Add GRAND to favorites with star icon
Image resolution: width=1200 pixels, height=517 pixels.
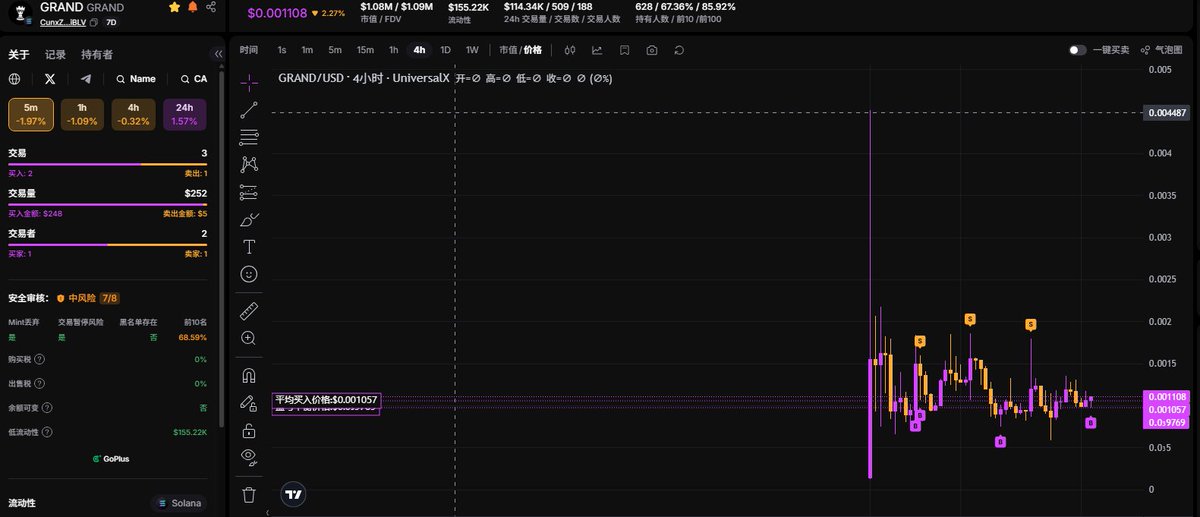pyautogui.click(x=175, y=7)
